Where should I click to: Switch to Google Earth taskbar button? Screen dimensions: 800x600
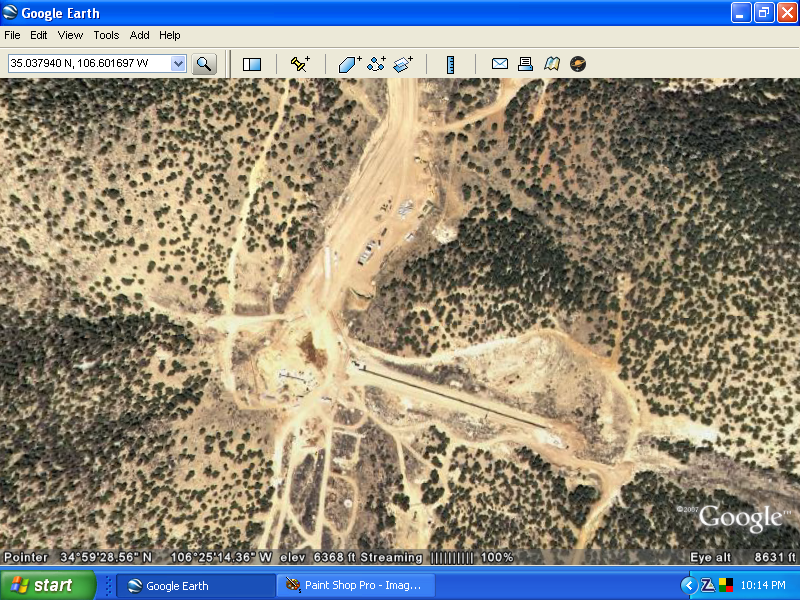196,586
